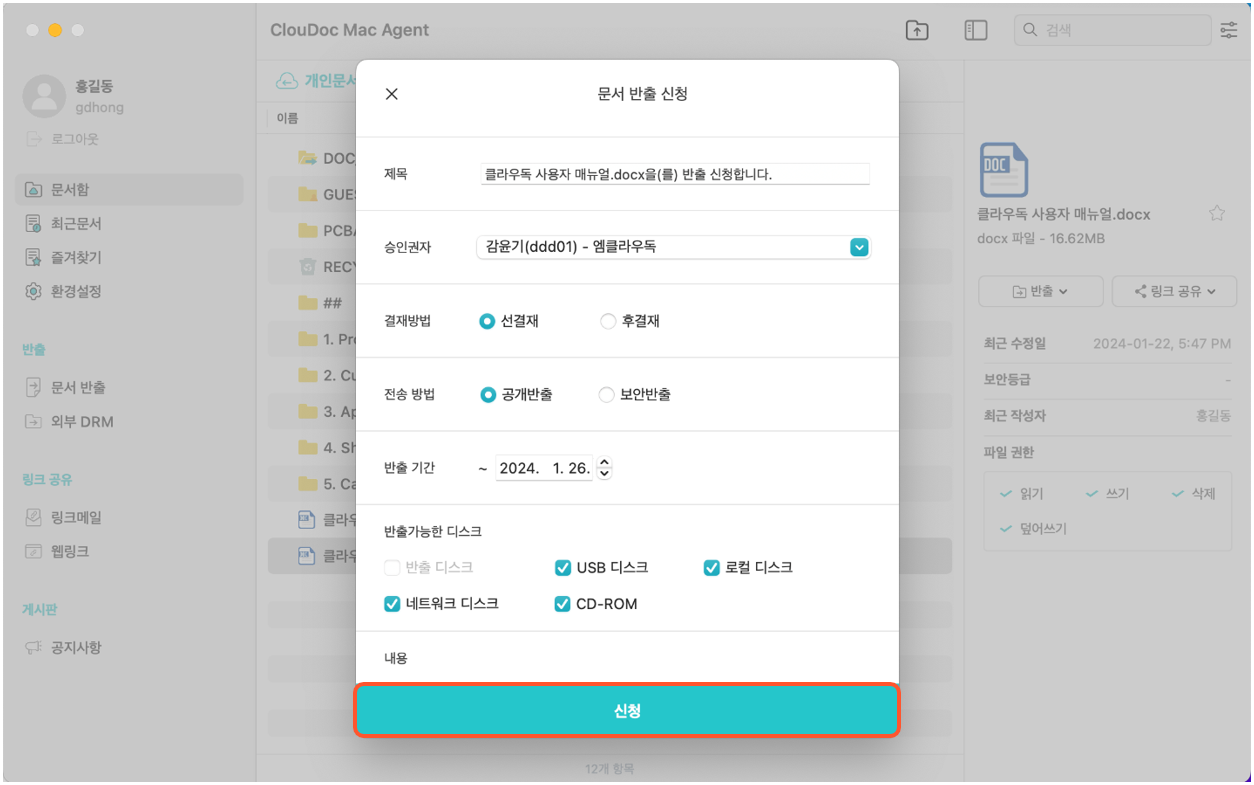Uncheck the CD-ROM checkbox

click(x=563, y=604)
